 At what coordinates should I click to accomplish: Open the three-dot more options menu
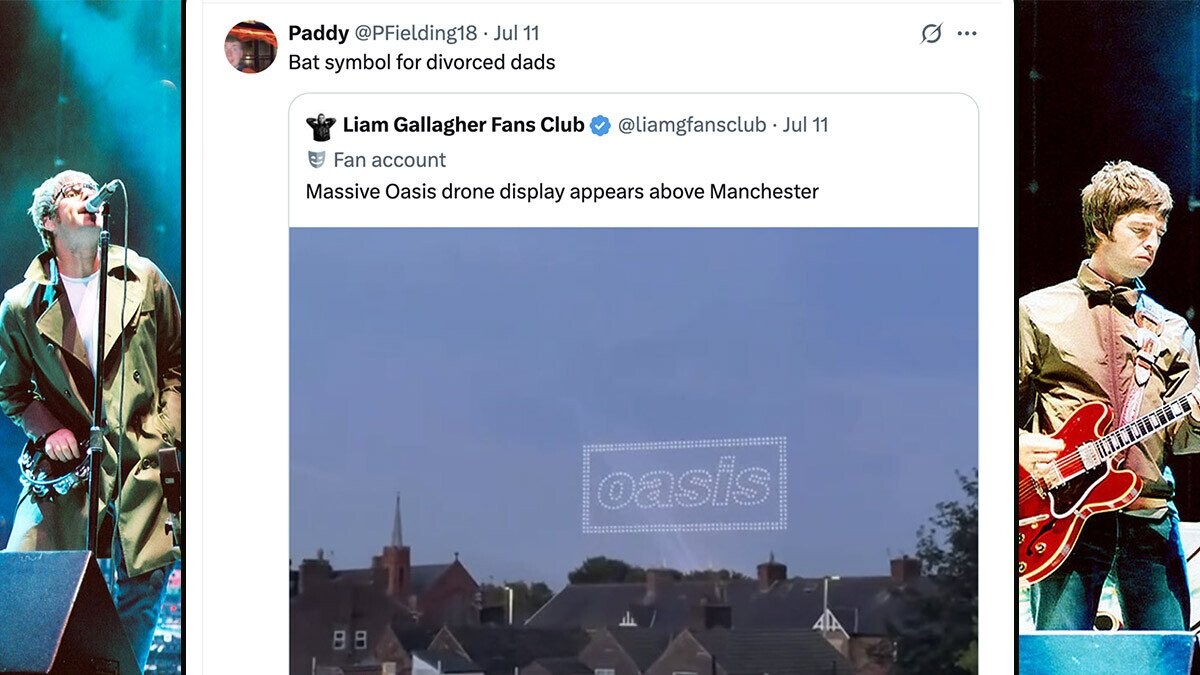point(966,33)
